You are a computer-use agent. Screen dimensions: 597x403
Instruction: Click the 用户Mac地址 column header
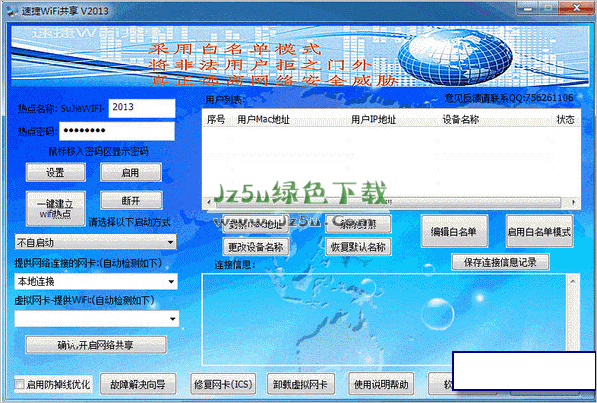pos(263,120)
